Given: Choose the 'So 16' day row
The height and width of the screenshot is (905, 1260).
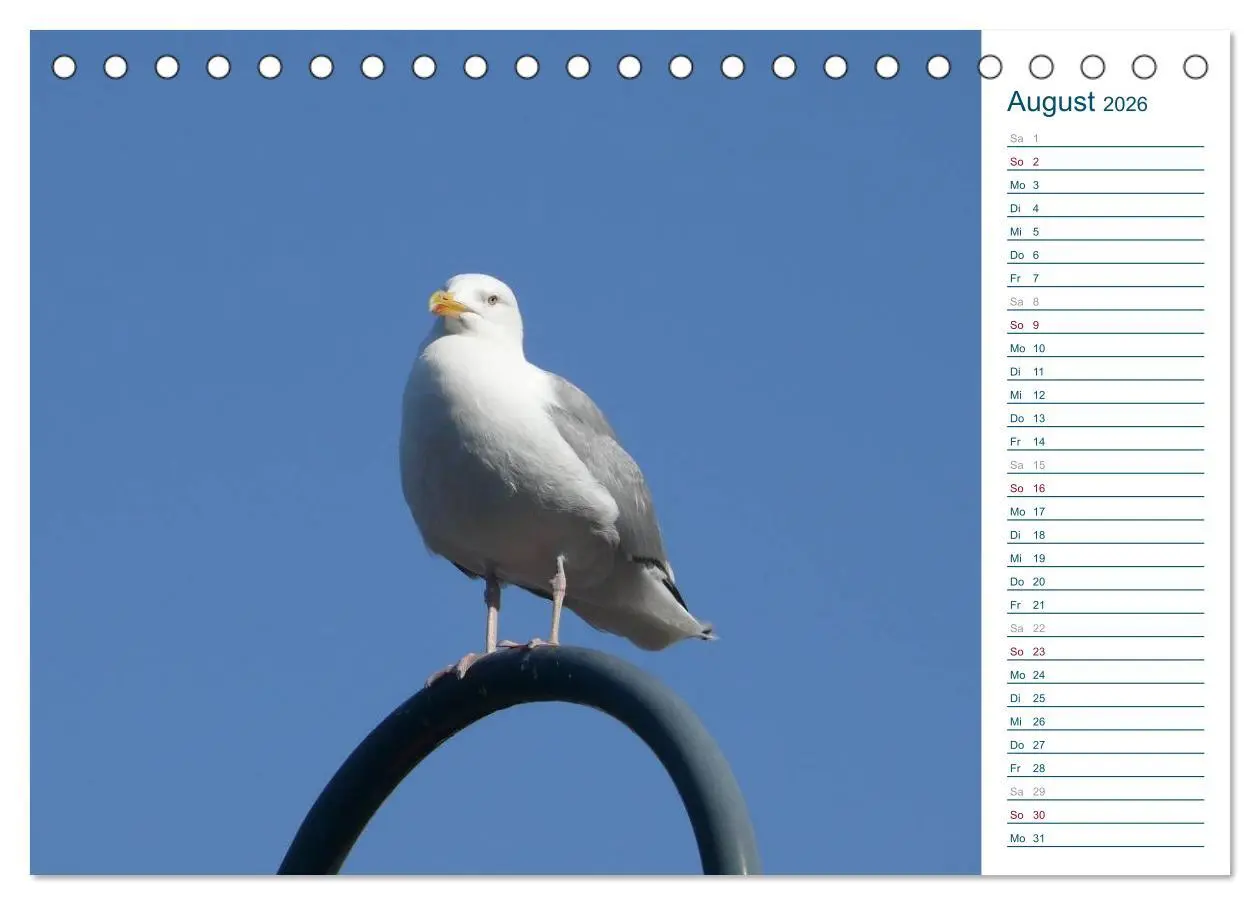Looking at the screenshot, I should (1105, 488).
